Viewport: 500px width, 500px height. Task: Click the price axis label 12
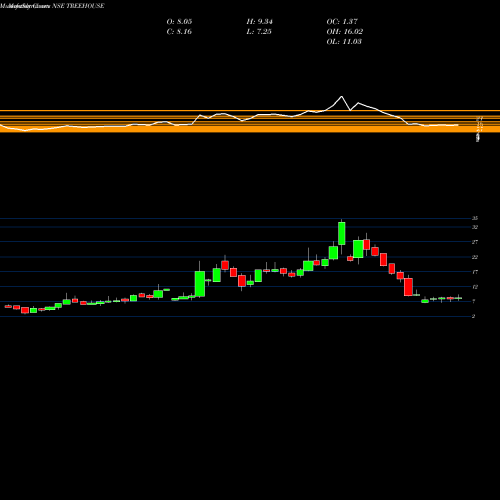tap(475, 287)
